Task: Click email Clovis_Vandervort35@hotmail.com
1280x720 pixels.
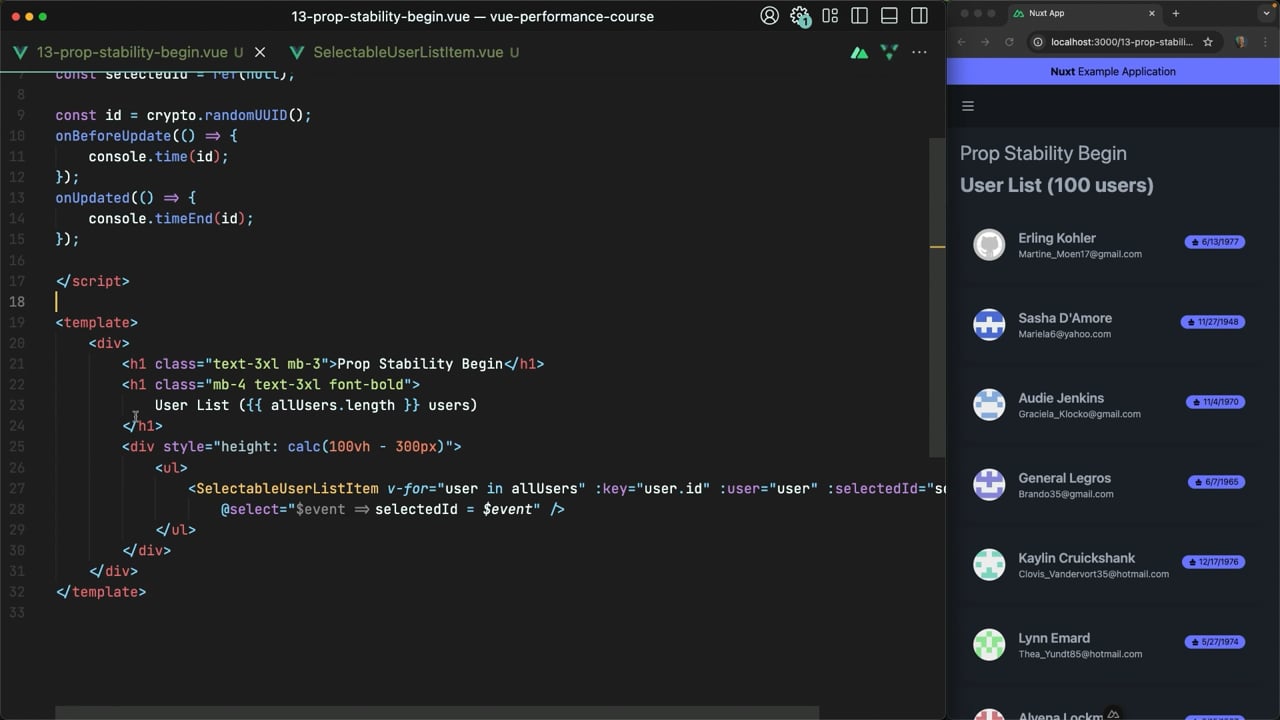Action: (1093, 574)
